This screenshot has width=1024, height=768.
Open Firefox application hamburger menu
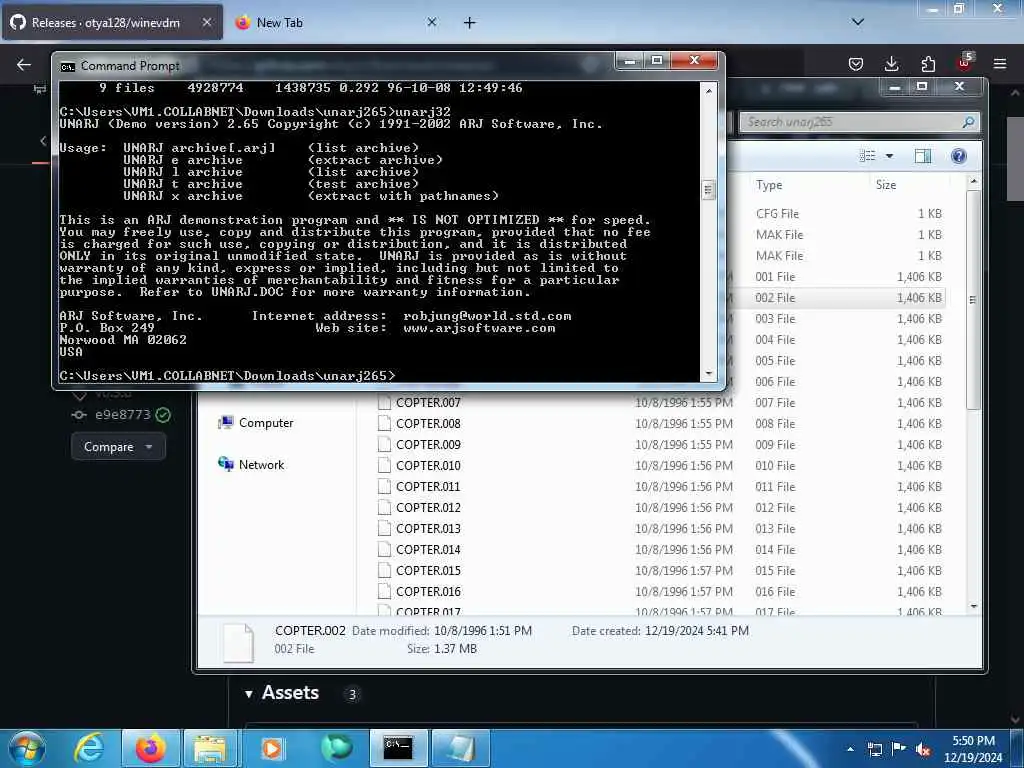coord(1000,64)
